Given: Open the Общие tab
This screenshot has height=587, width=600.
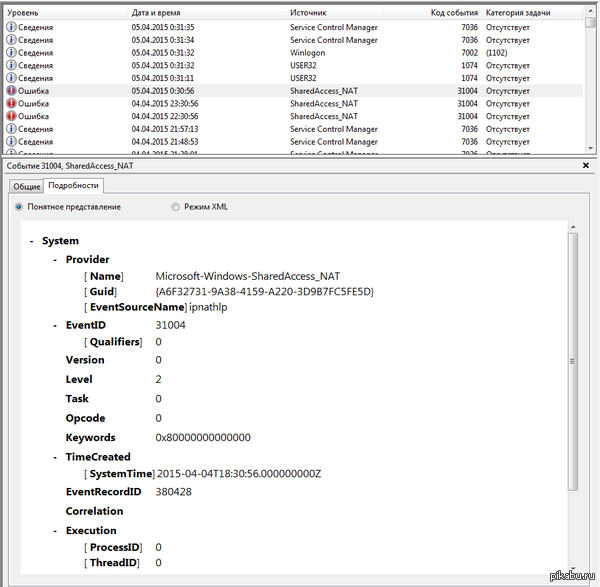Looking at the screenshot, I should [x=27, y=186].
